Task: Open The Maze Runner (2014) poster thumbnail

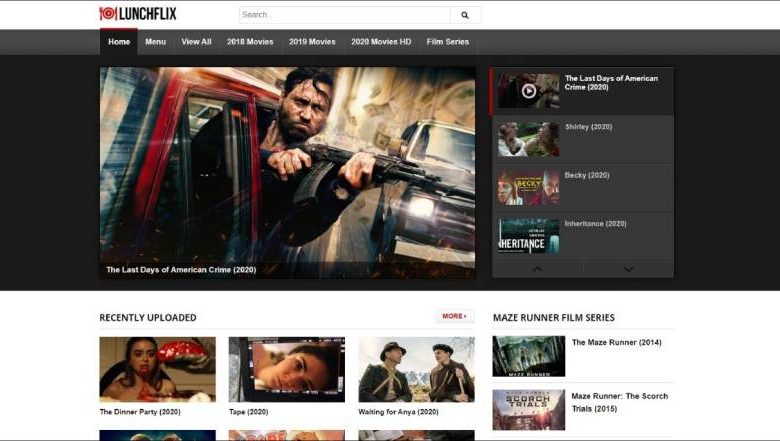Action: [529, 356]
